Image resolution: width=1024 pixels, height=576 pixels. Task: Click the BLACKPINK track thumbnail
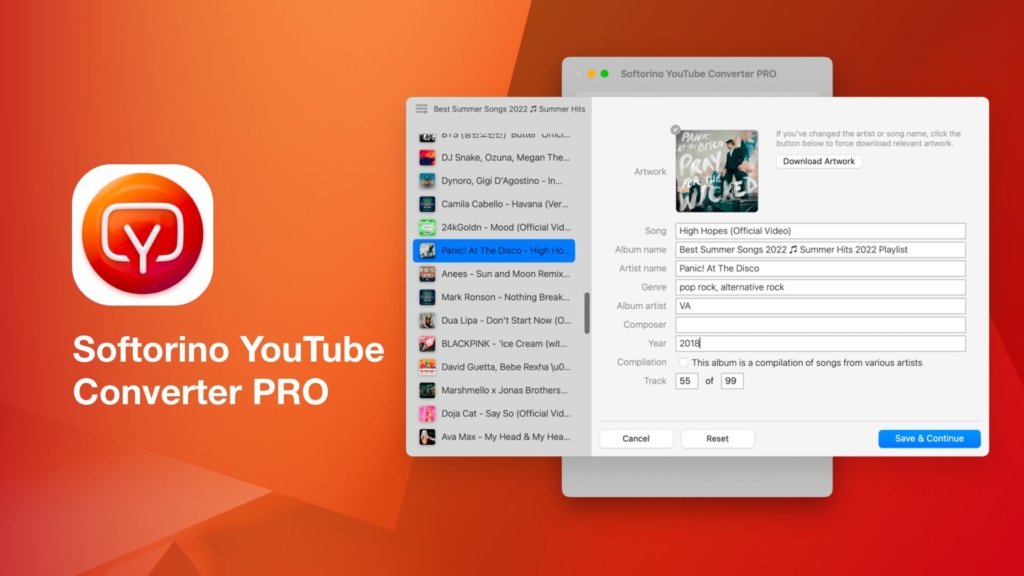click(427, 344)
